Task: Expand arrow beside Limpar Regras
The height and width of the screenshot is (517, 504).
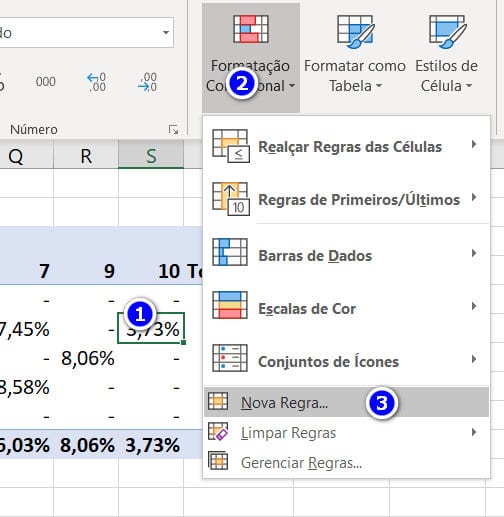Action: (x=474, y=432)
